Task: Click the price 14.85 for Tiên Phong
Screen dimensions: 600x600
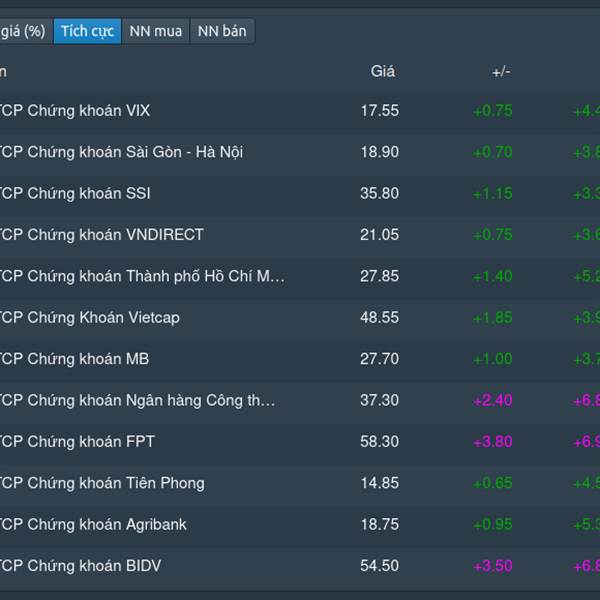Action: coord(380,483)
